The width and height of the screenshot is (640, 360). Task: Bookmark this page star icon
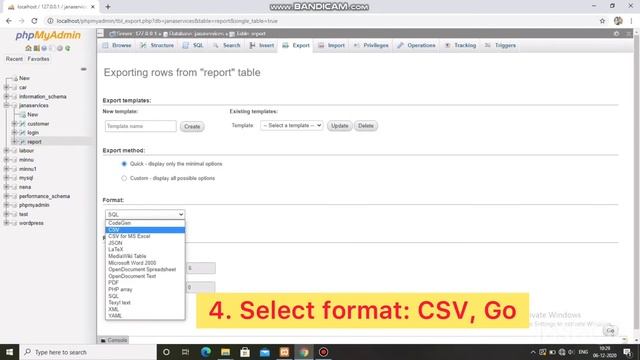tap(602, 21)
